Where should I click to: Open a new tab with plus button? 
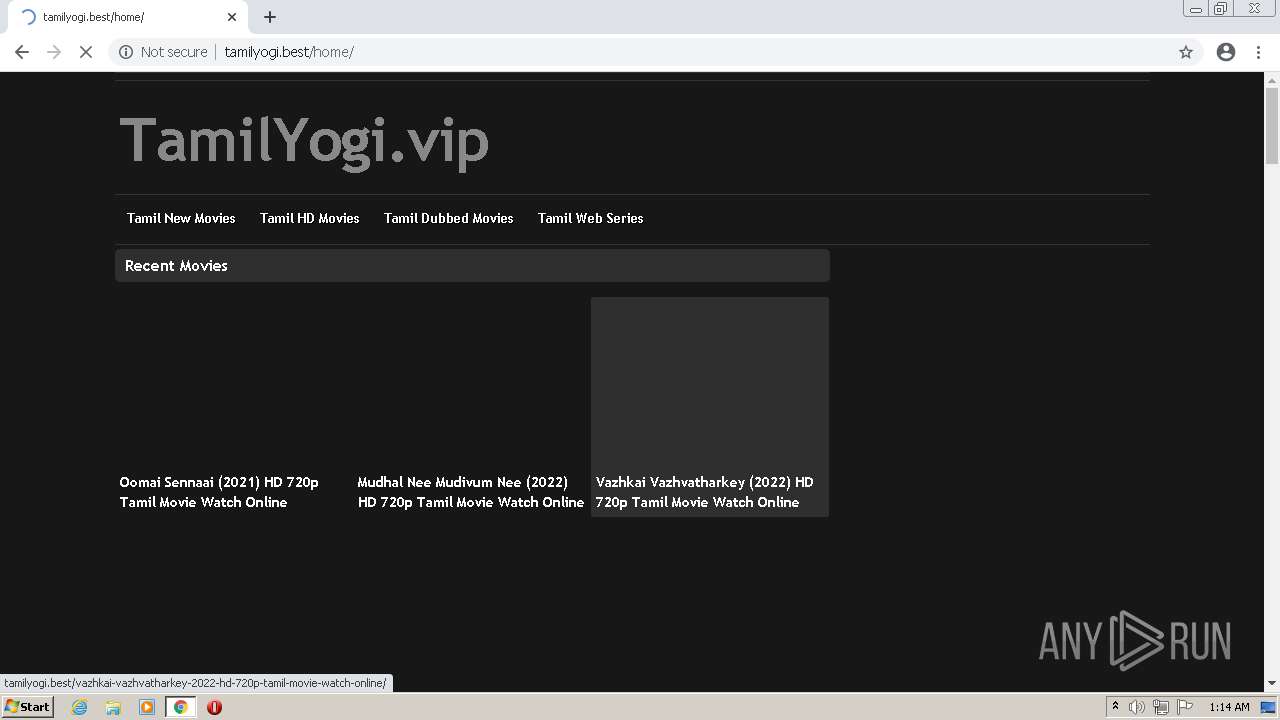[270, 17]
